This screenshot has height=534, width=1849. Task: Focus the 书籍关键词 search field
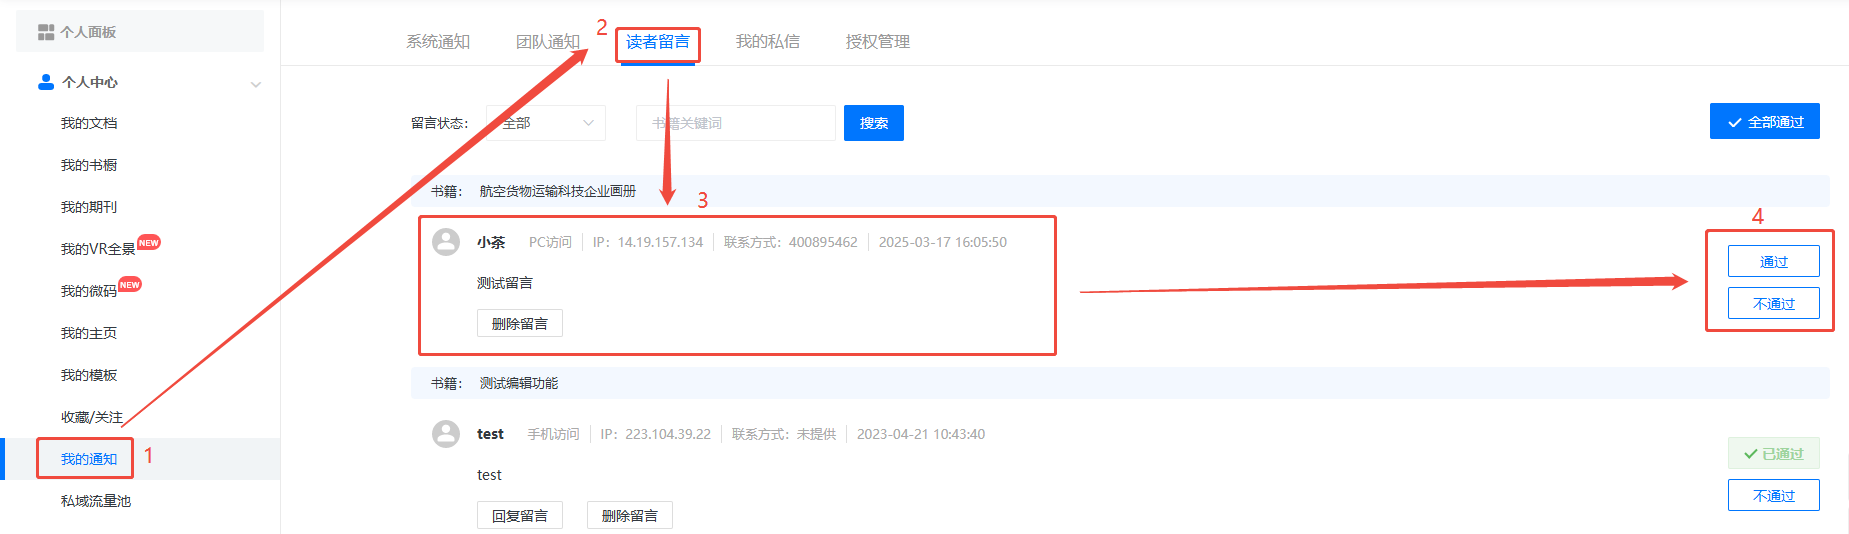735,123
